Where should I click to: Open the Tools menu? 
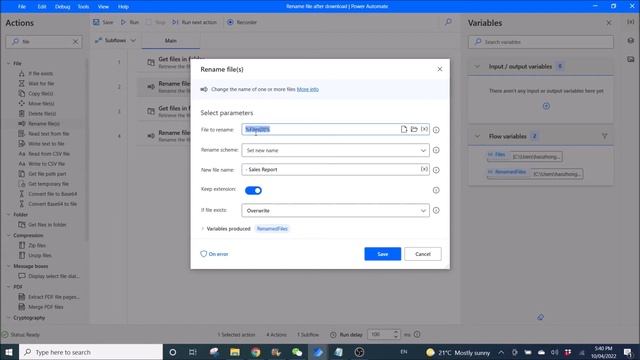coord(83,7)
